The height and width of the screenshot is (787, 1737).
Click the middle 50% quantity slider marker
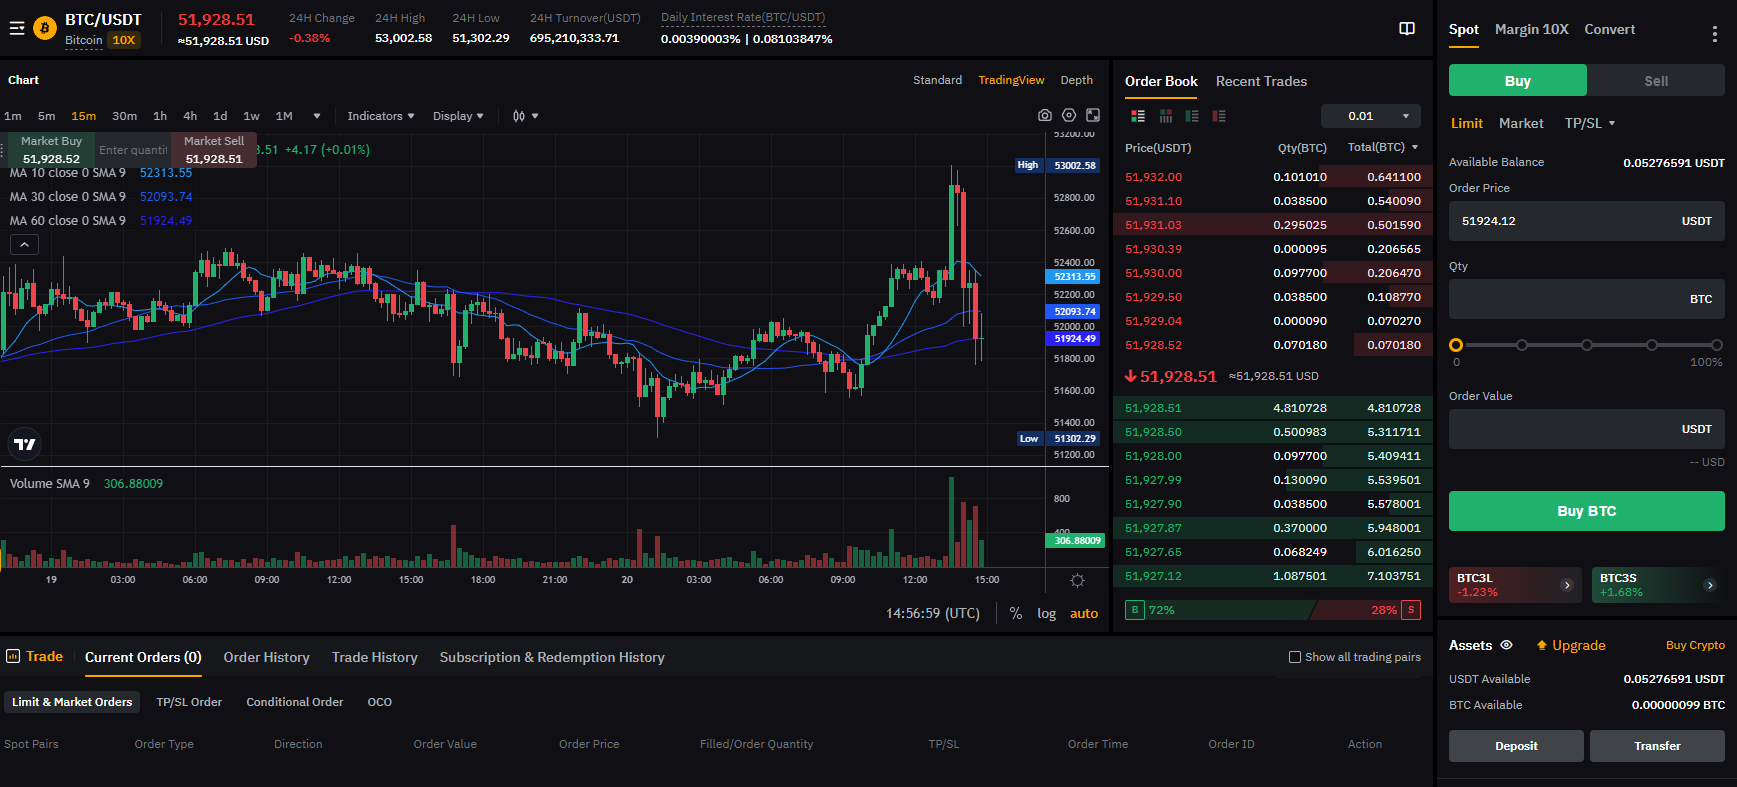[x=1587, y=345]
